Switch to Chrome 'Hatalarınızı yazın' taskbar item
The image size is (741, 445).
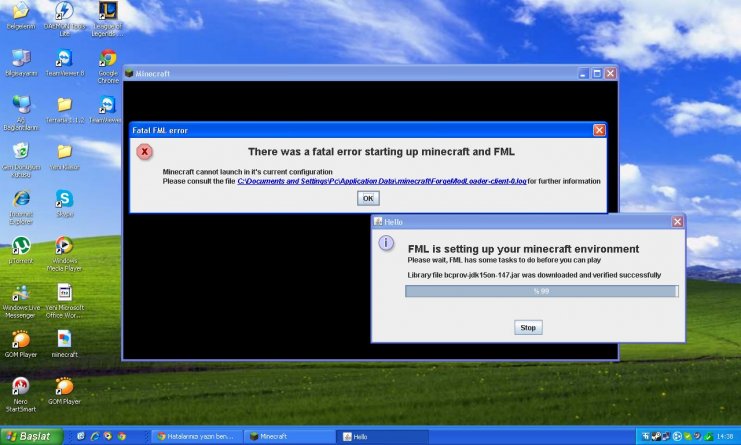pyautogui.click(x=198, y=436)
